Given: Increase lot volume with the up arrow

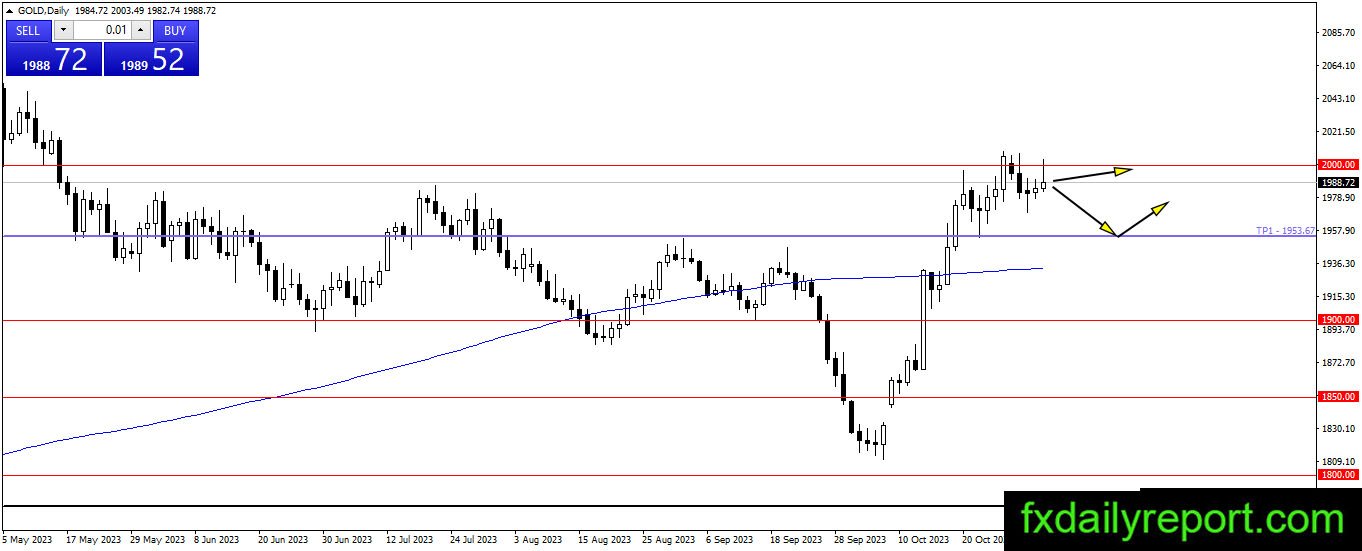Looking at the screenshot, I should [141, 30].
